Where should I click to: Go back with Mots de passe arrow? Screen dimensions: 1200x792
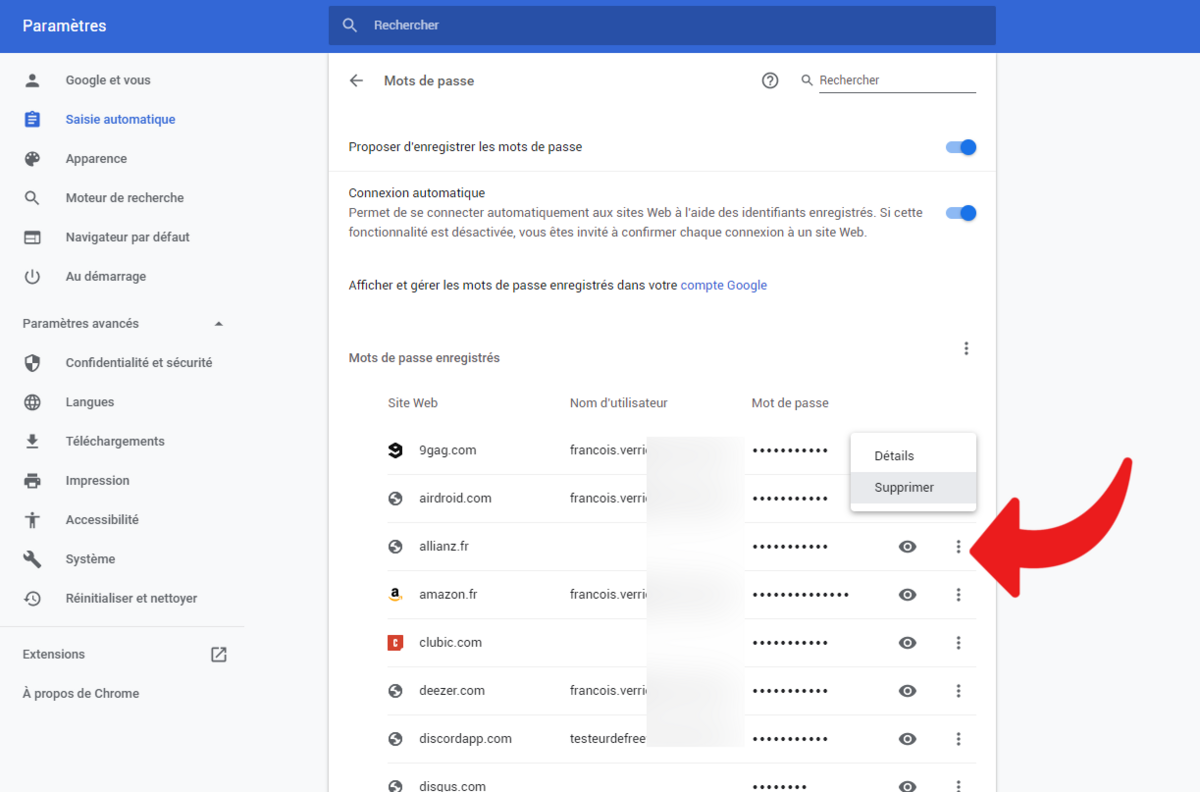356,81
